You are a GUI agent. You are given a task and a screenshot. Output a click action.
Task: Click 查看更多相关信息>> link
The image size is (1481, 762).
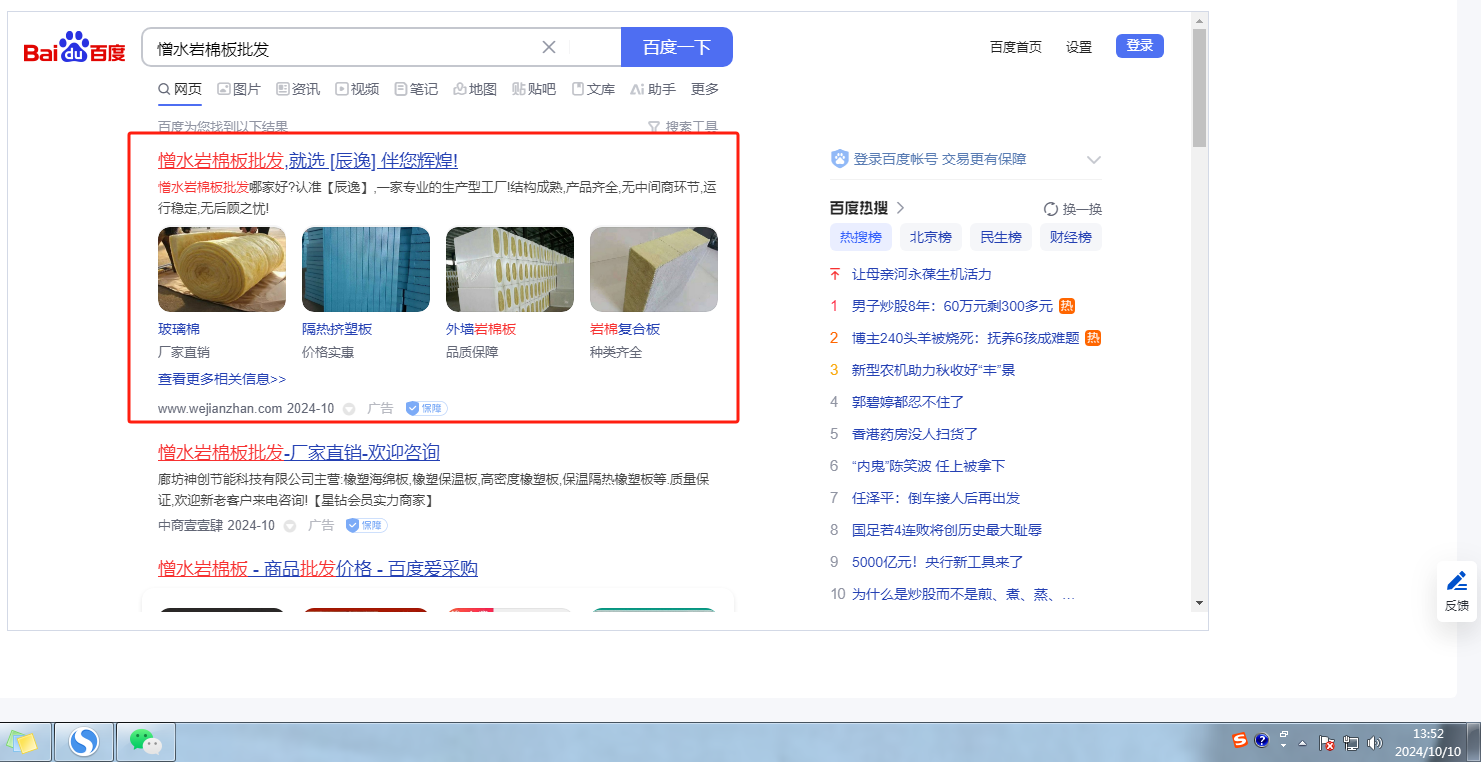[x=222, y=379]
